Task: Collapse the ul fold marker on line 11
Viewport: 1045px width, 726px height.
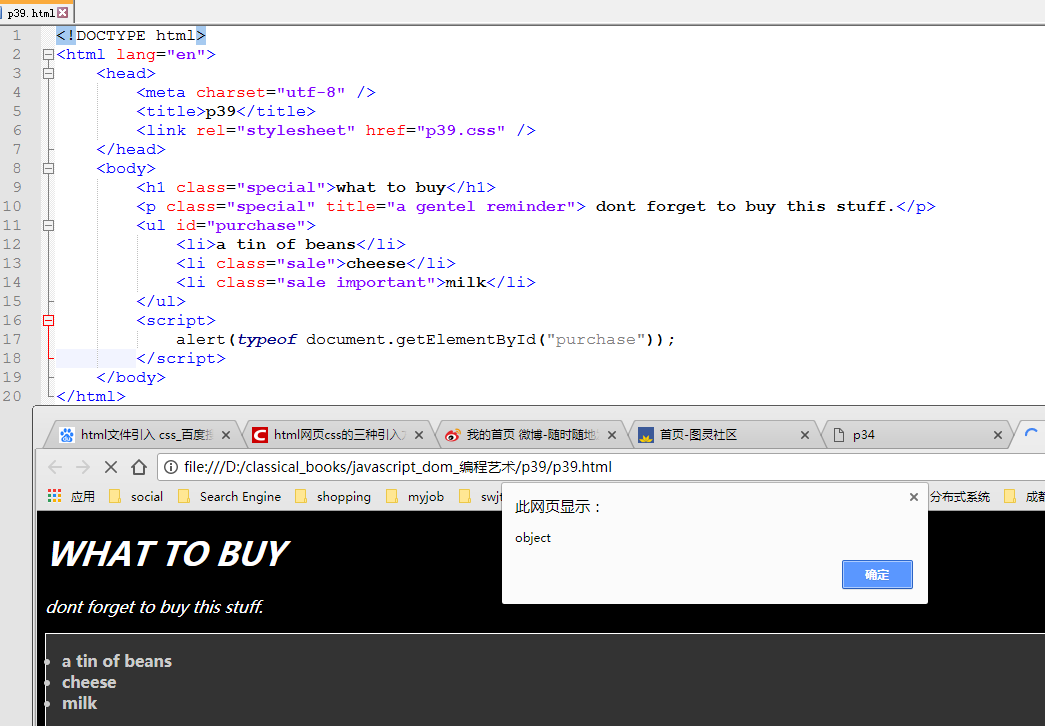Action: pos(48,225)
